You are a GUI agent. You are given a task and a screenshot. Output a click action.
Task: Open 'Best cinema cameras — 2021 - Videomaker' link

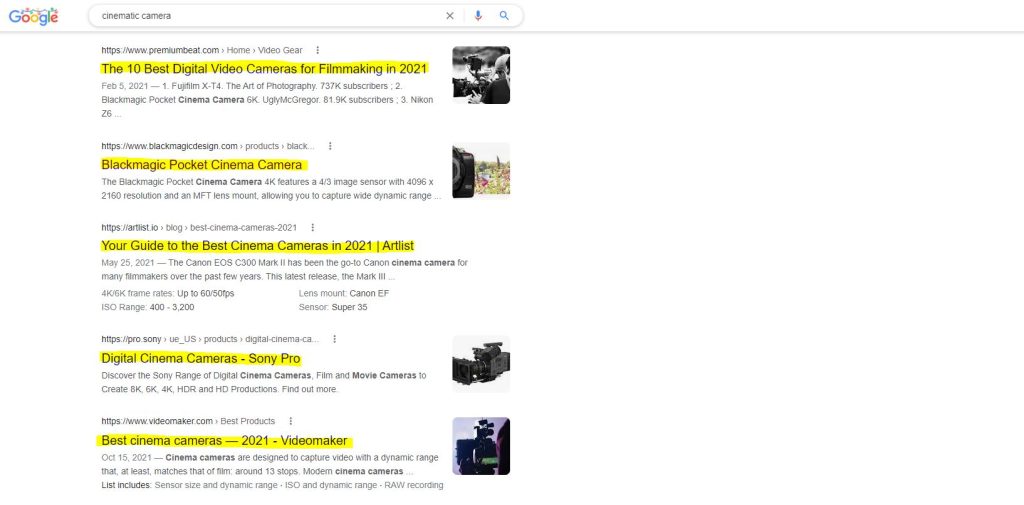(x=224, y=441)
